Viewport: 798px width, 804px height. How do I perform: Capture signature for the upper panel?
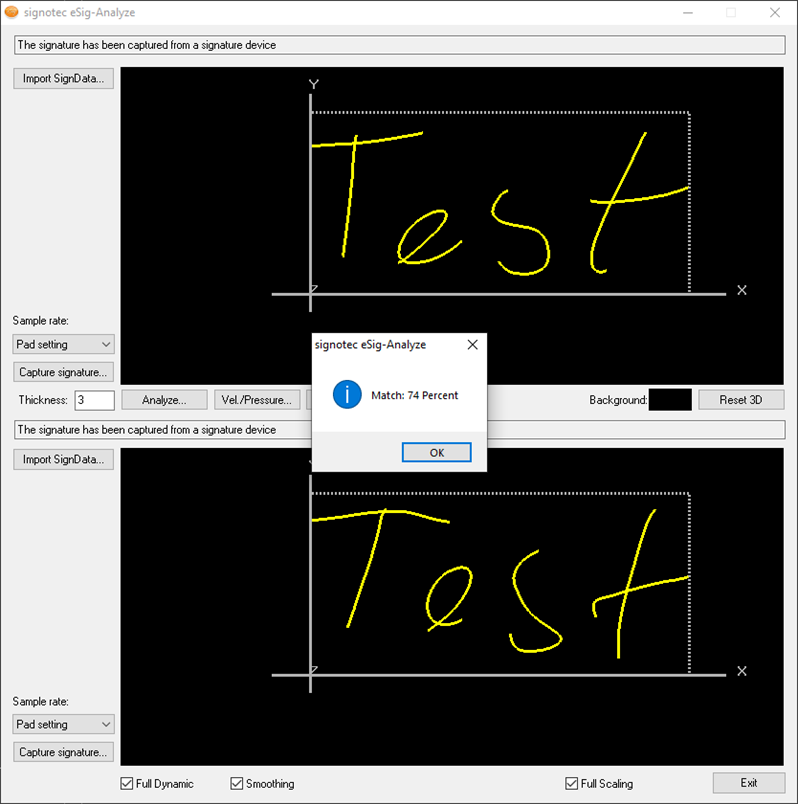point(63,372)
